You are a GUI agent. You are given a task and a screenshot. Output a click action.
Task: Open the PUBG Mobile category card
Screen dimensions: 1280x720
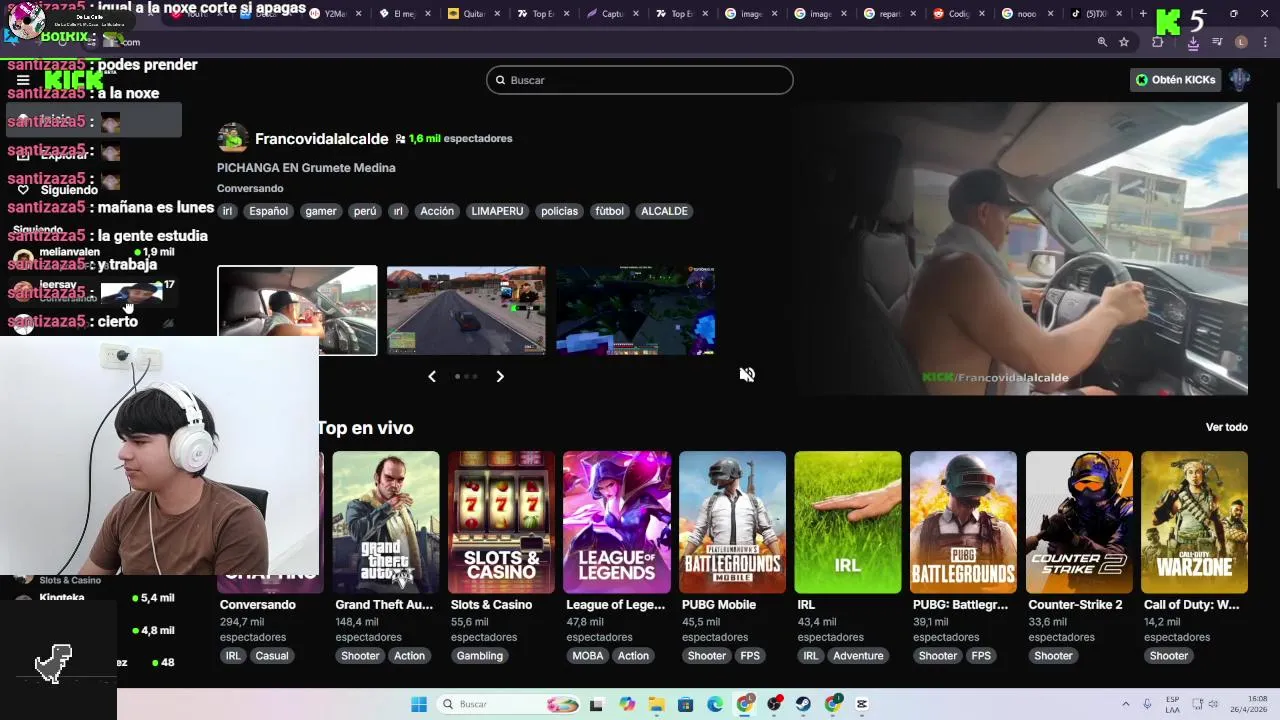click(x=732, y=522)
